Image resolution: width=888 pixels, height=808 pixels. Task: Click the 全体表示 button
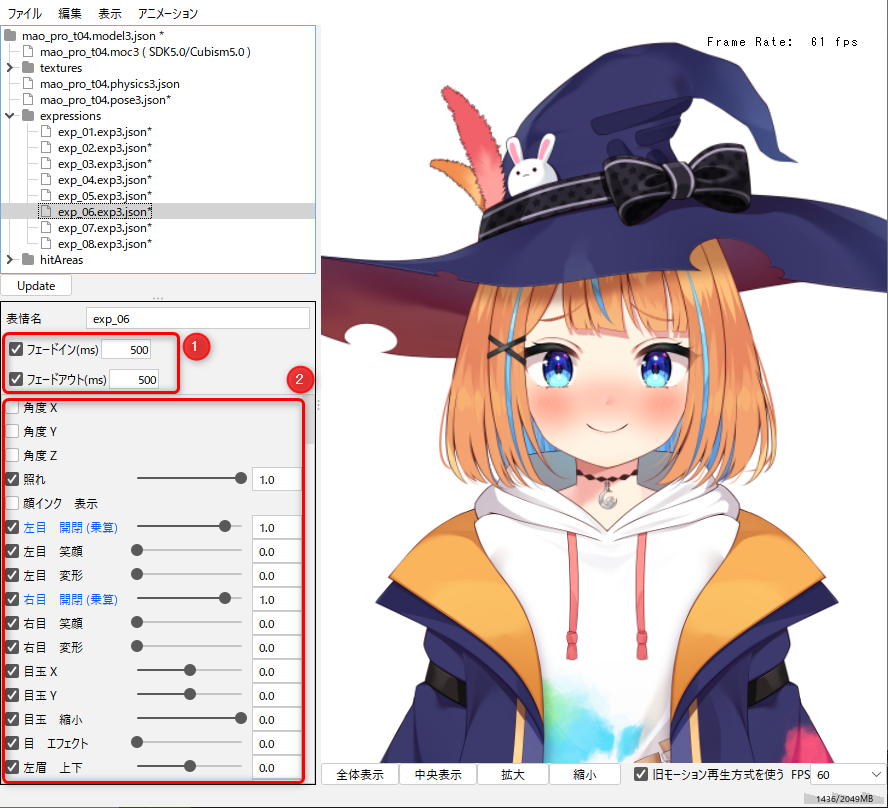click(x=360, y=775)
